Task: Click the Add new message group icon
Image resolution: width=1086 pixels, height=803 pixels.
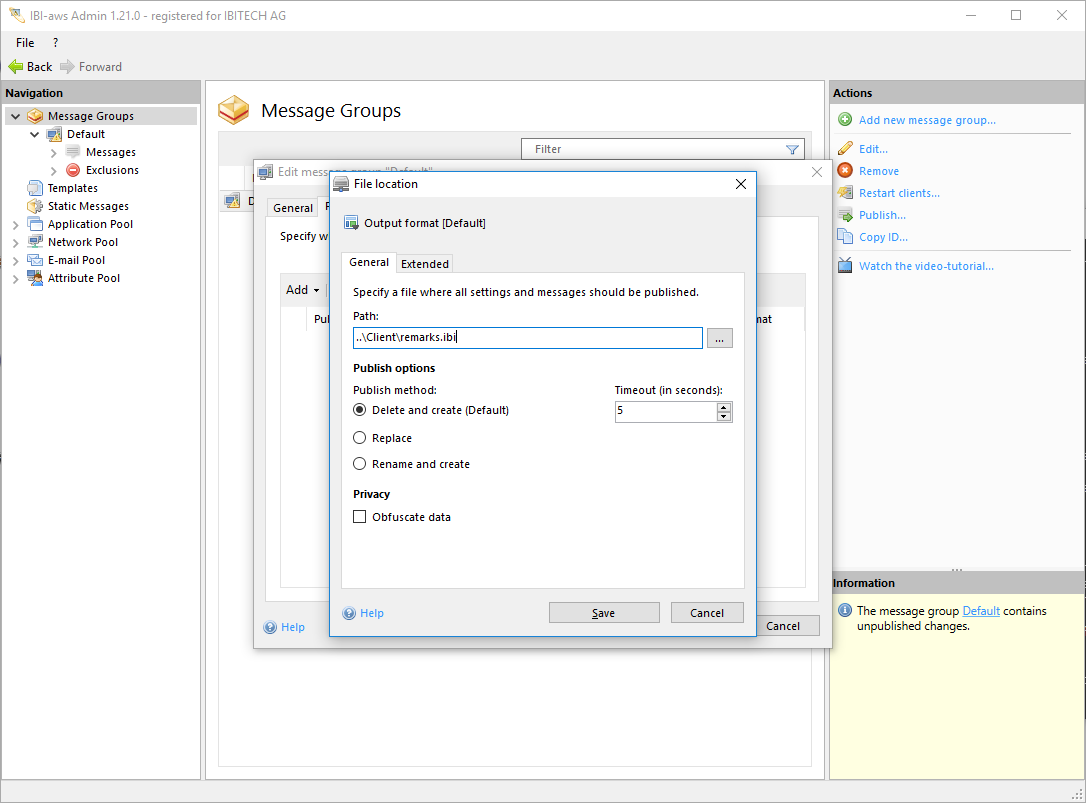Action: pyautogui.click(x=845, y=120)
